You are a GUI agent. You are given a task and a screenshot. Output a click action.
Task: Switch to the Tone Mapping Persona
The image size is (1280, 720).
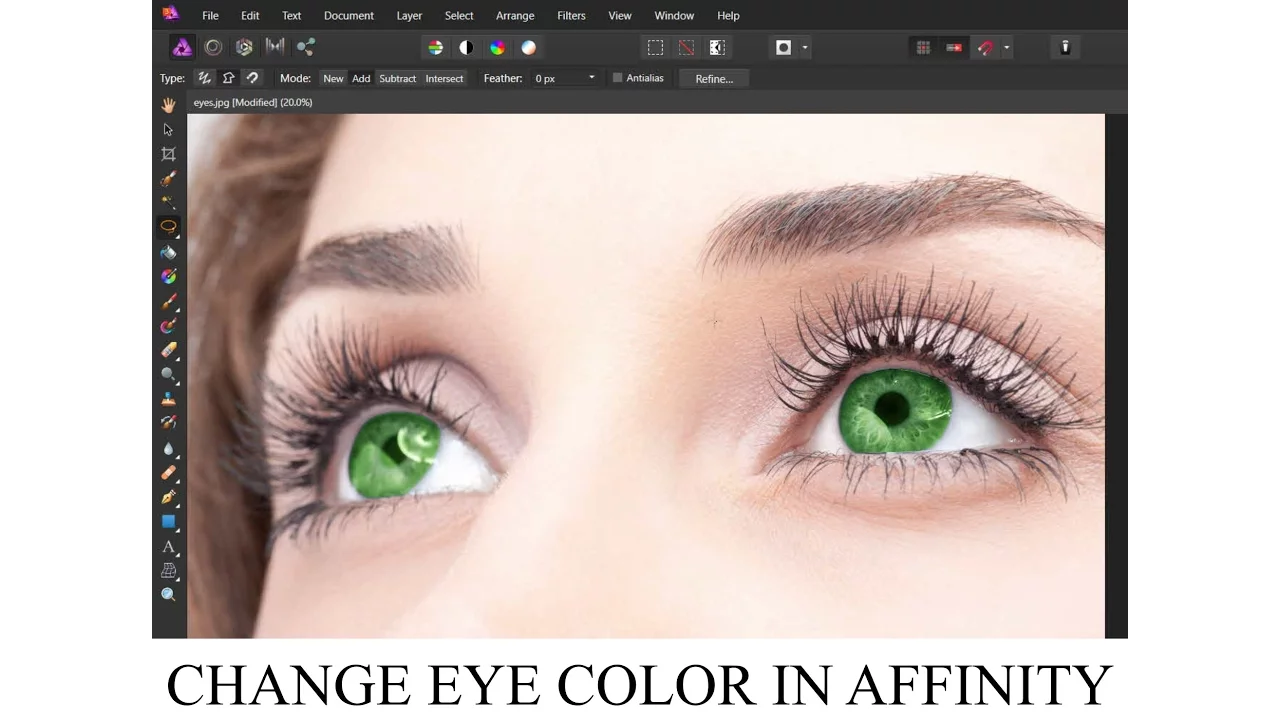pos(275,47)
